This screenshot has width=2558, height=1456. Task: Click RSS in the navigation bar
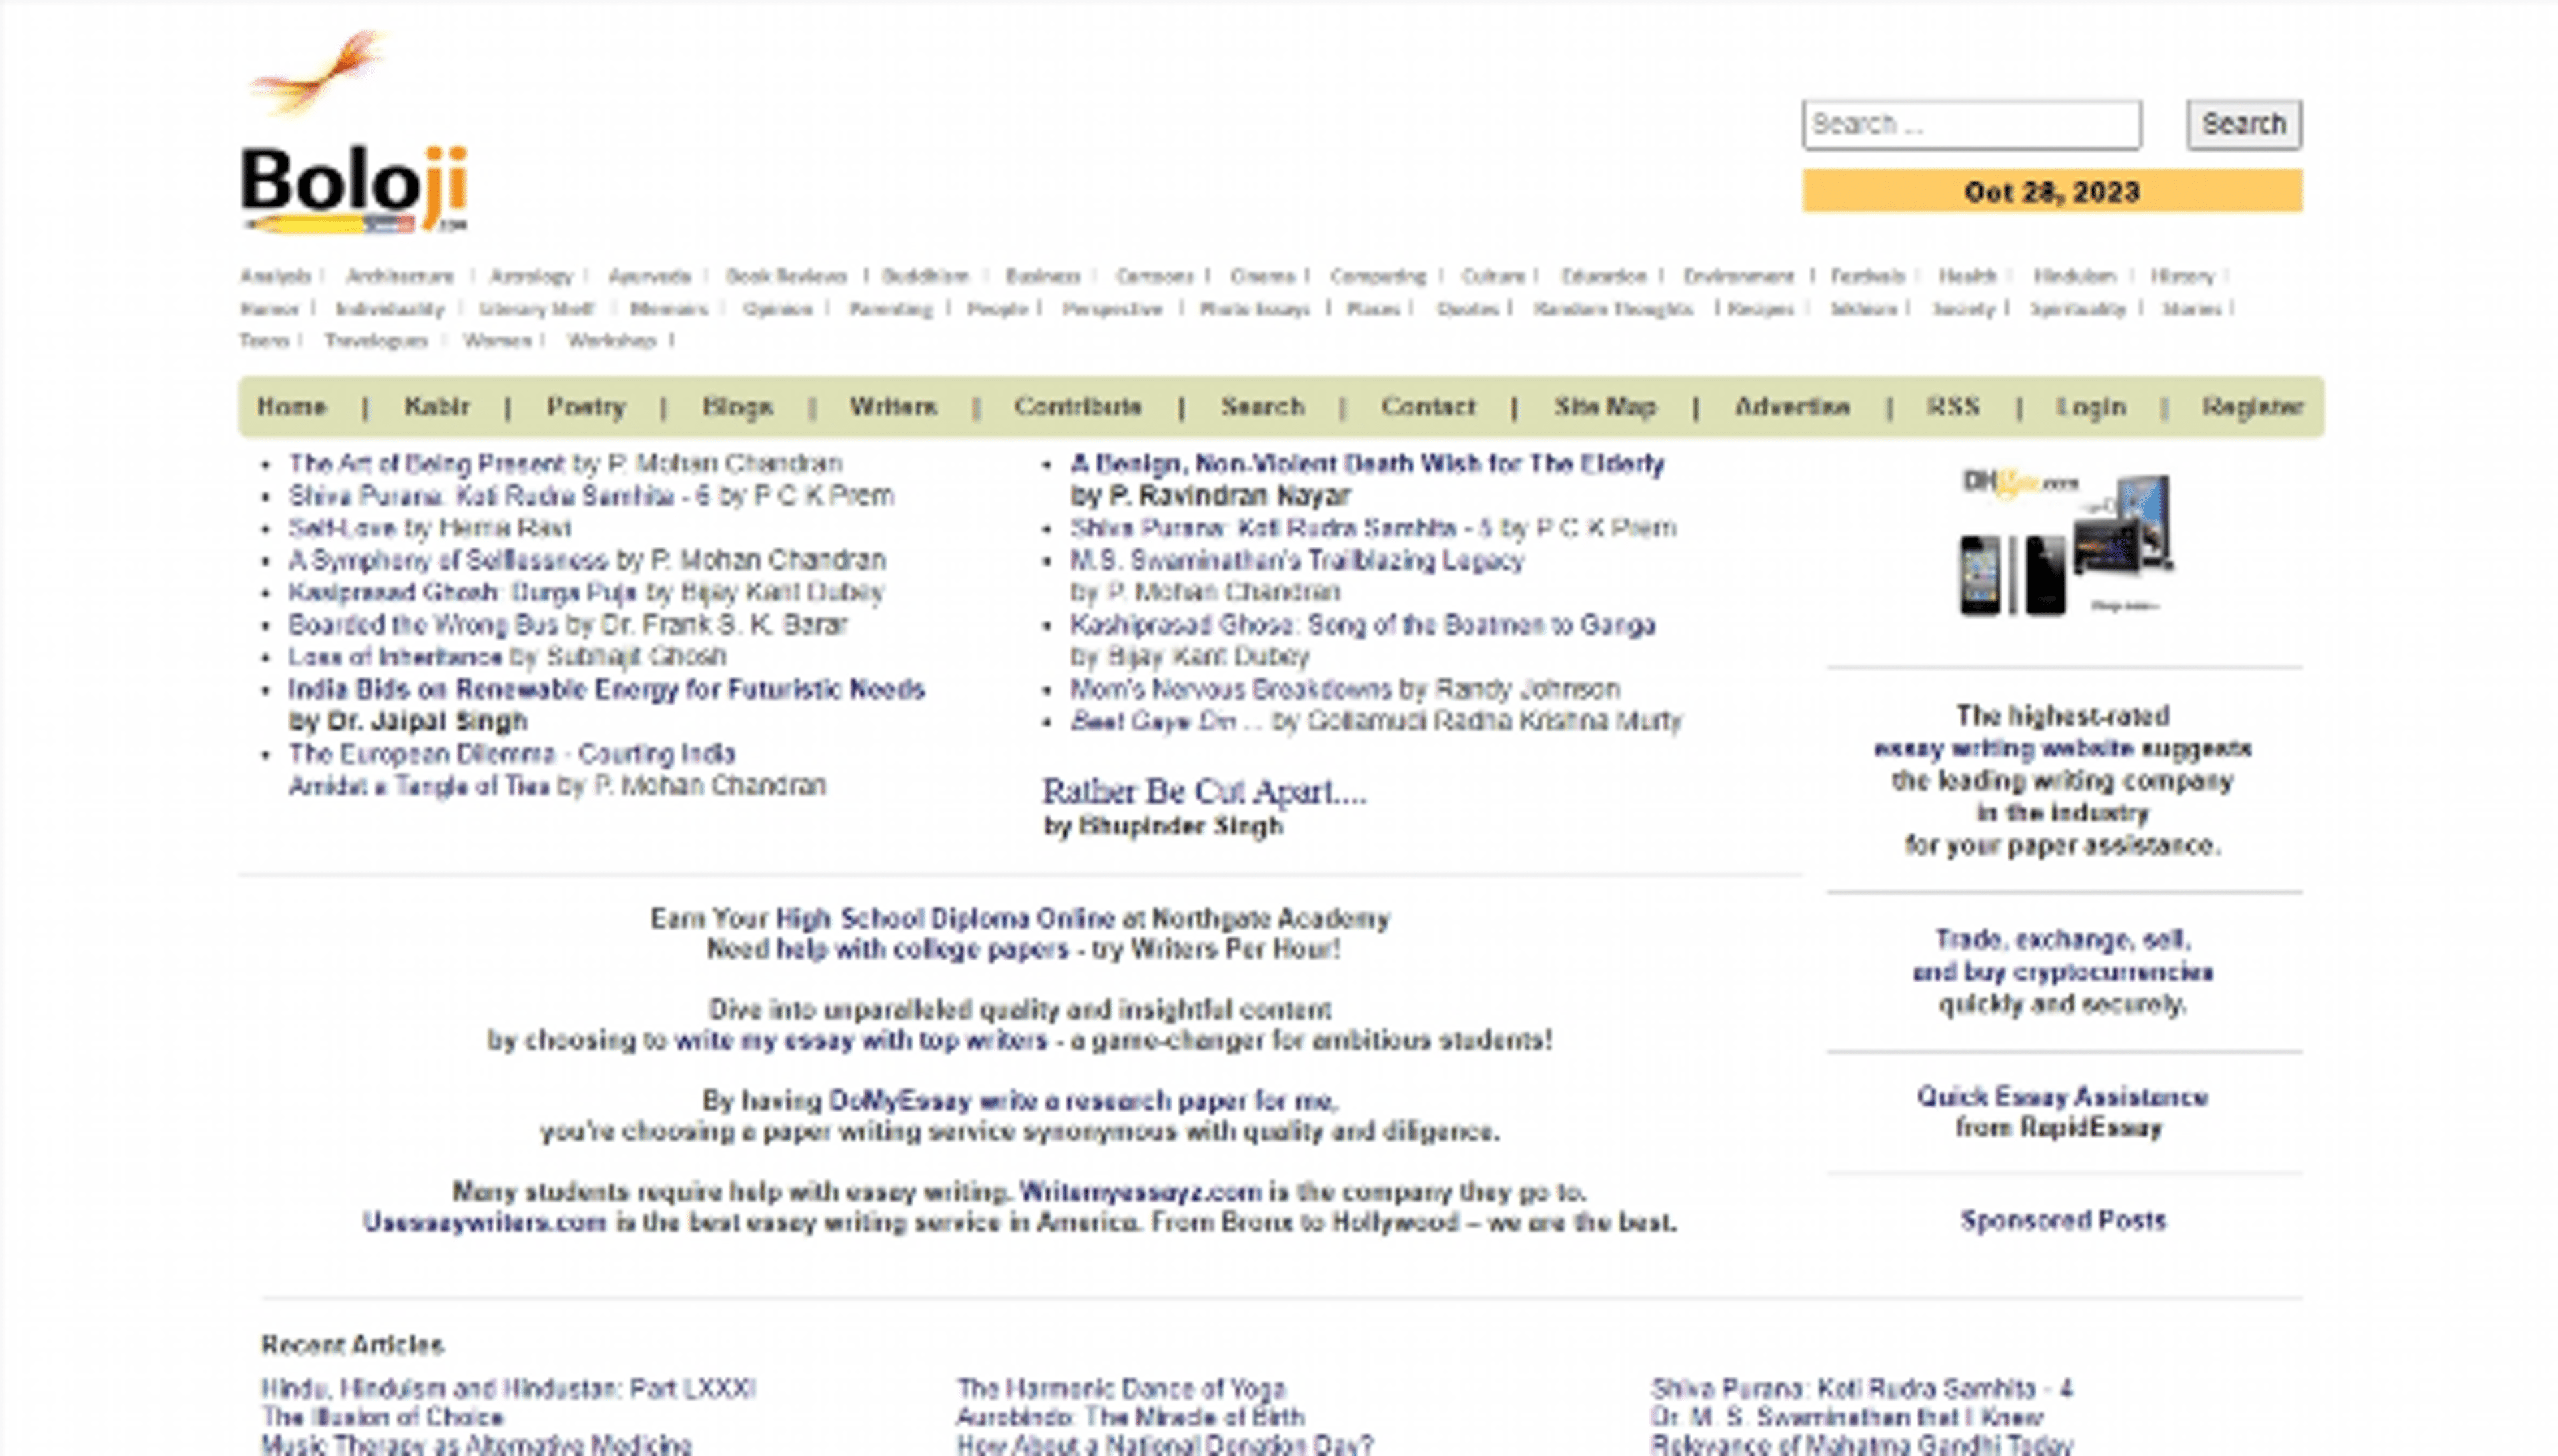coord(1952,407)
